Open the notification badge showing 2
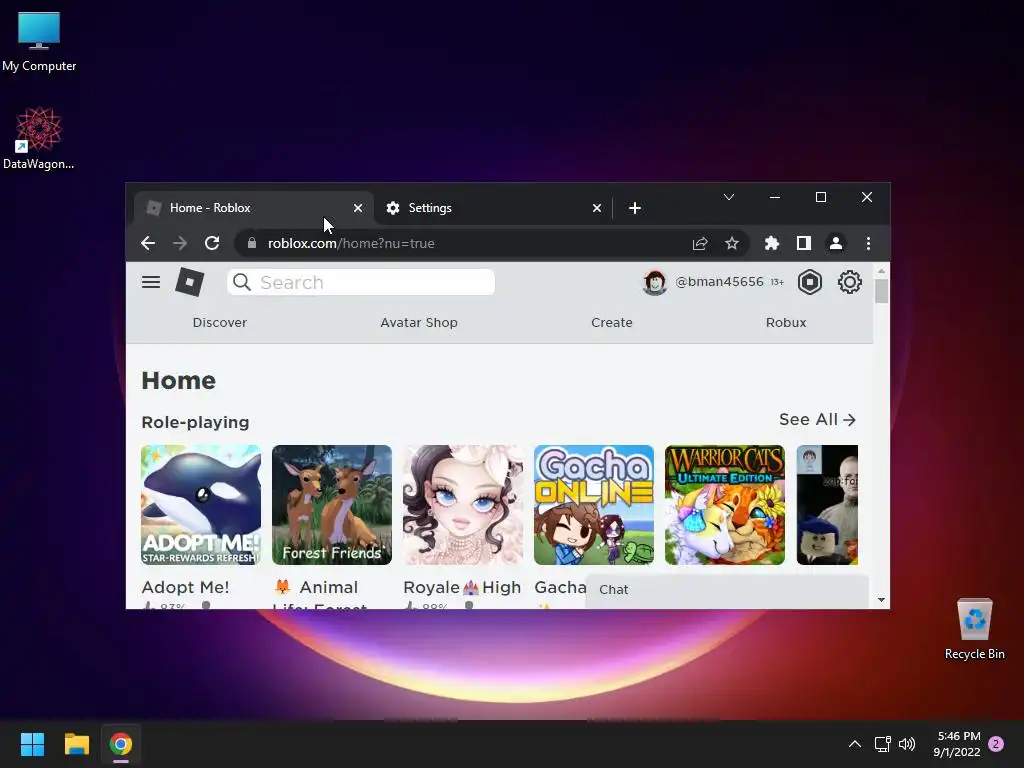Screen dimensions: 1024x768 point(996,744)
